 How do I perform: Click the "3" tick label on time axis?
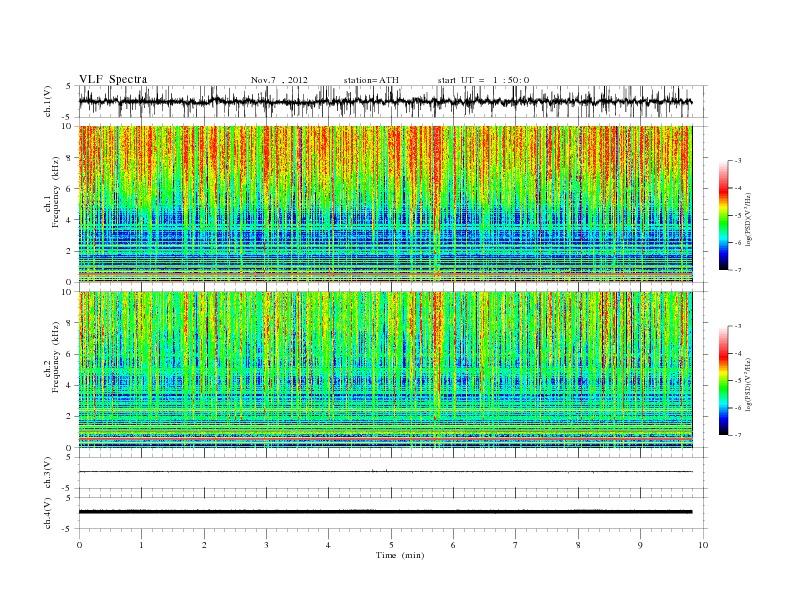click(x=266, y=545)
